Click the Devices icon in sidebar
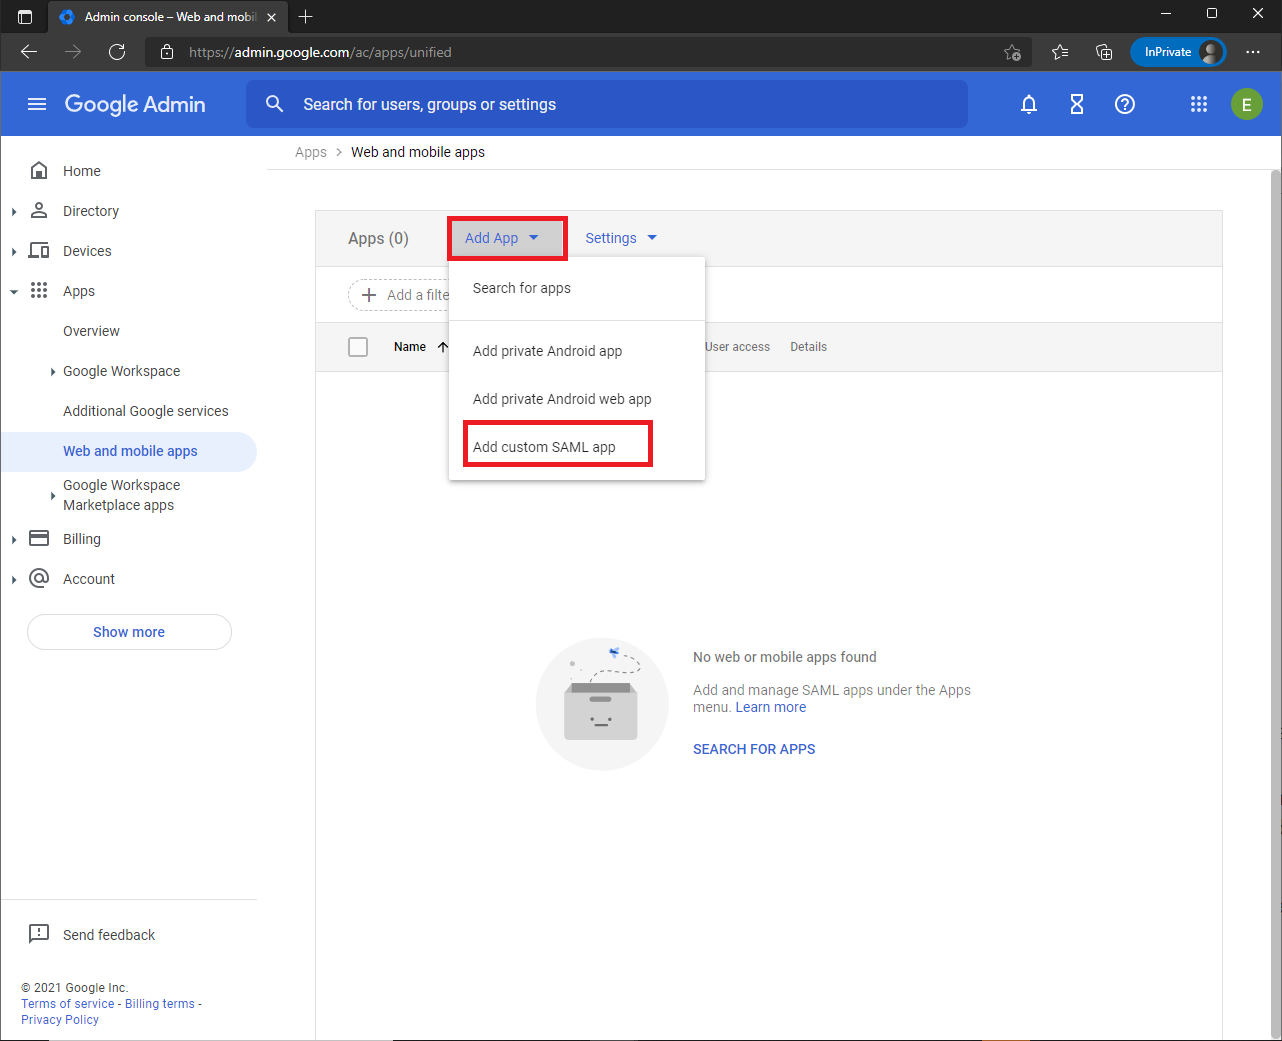This screenshot has height=1041, width=1282. click(x=39, y=251)
